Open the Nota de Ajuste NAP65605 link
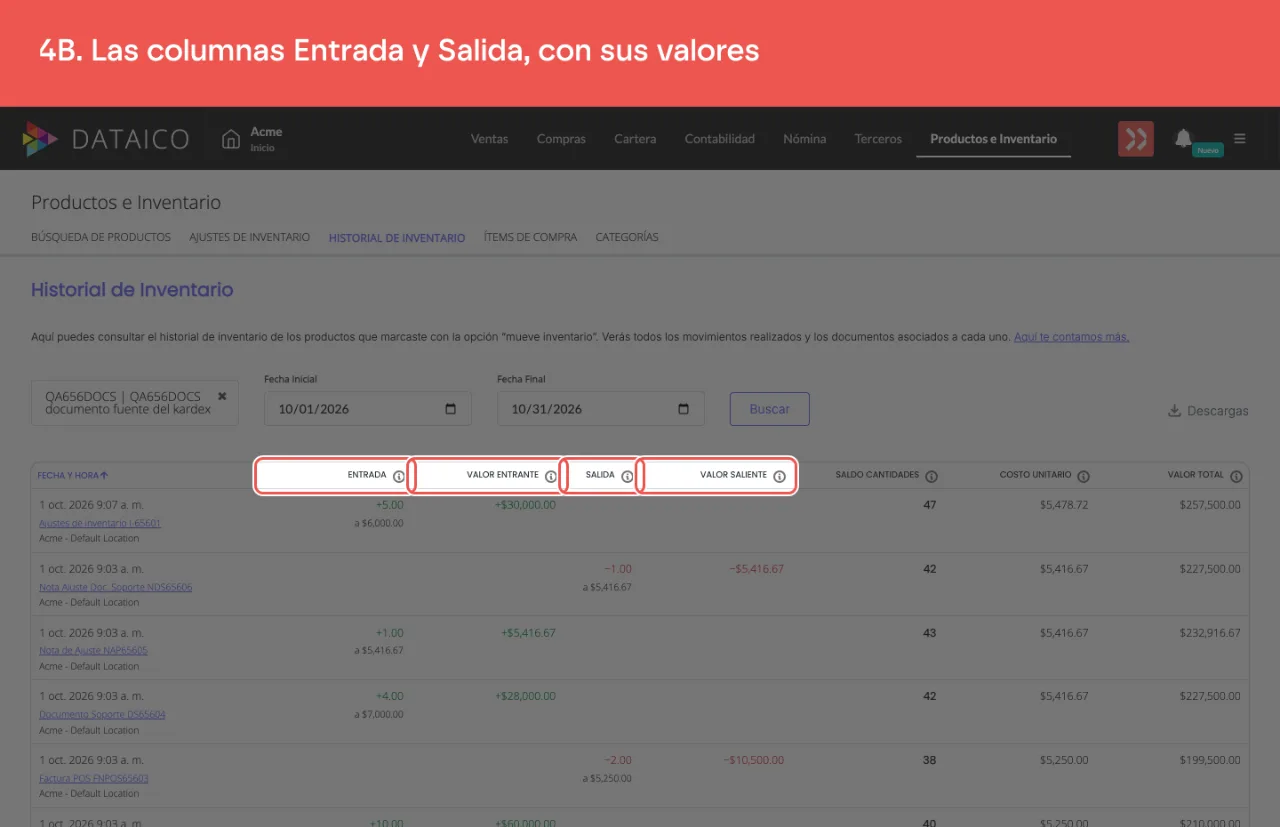Viewport: 1280px width, 827px height. [x=93, y=650]
